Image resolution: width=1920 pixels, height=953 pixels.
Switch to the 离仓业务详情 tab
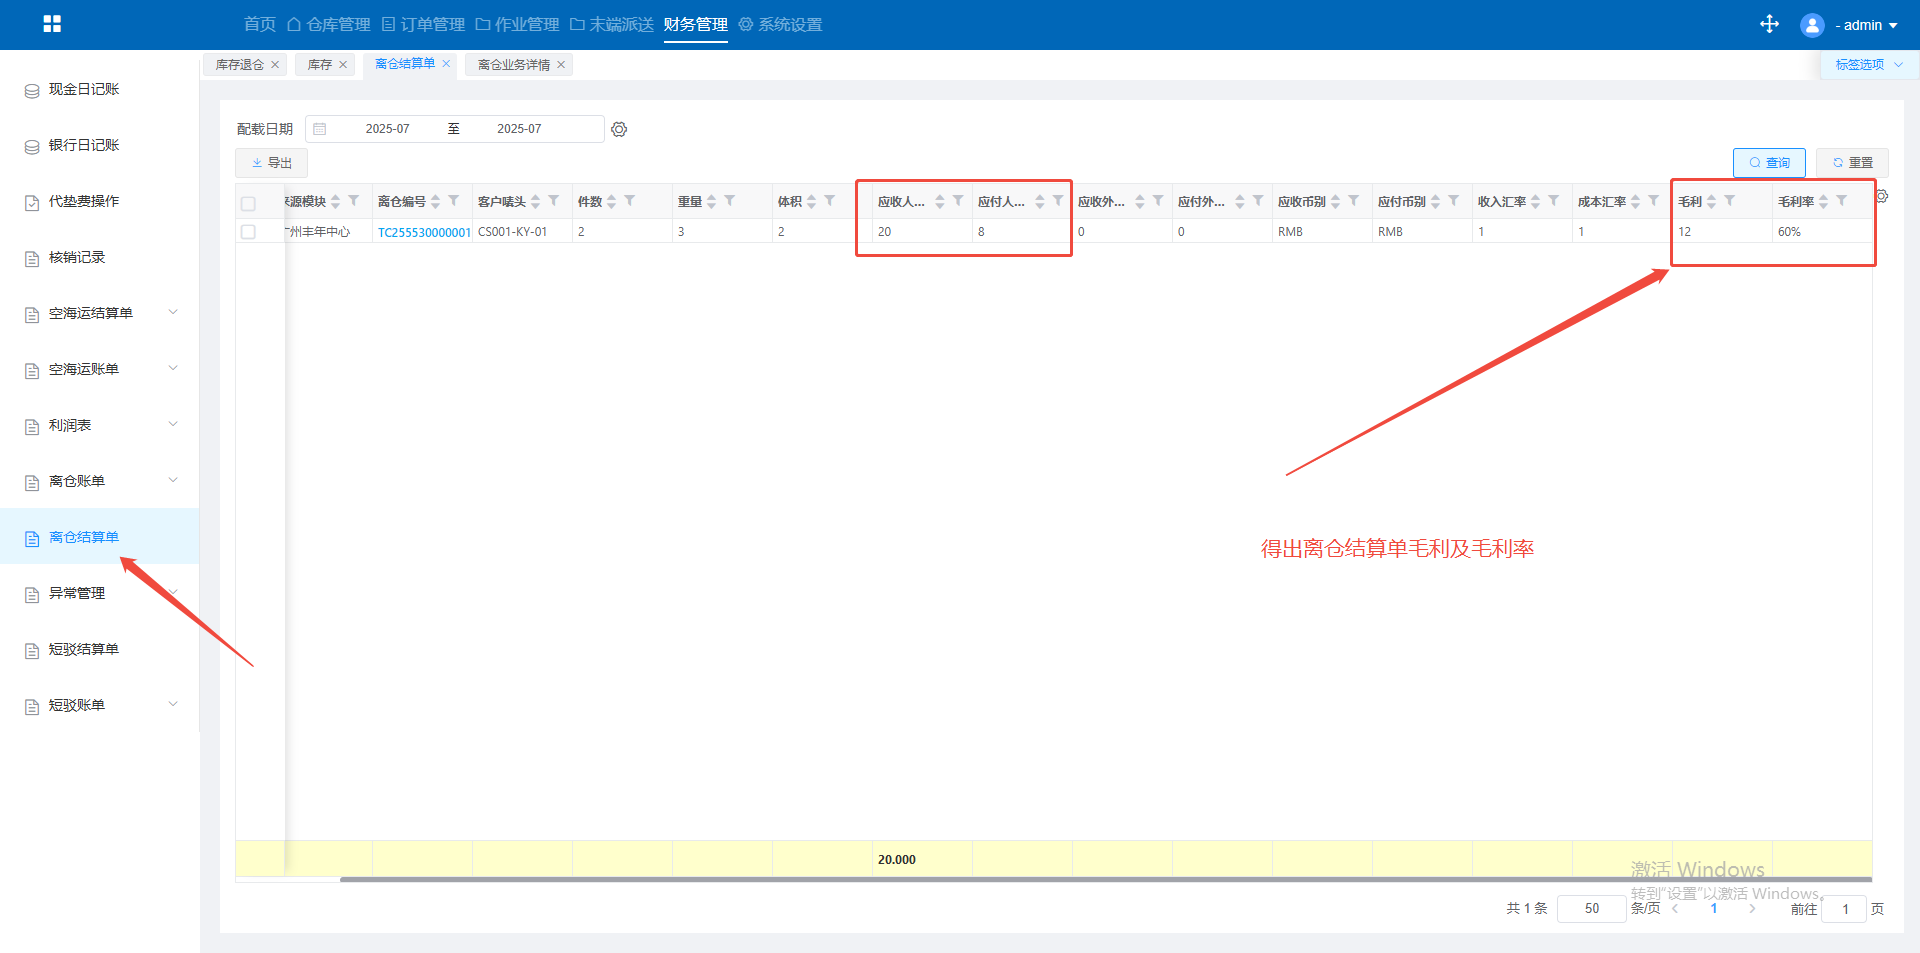(x=513, y=65)
